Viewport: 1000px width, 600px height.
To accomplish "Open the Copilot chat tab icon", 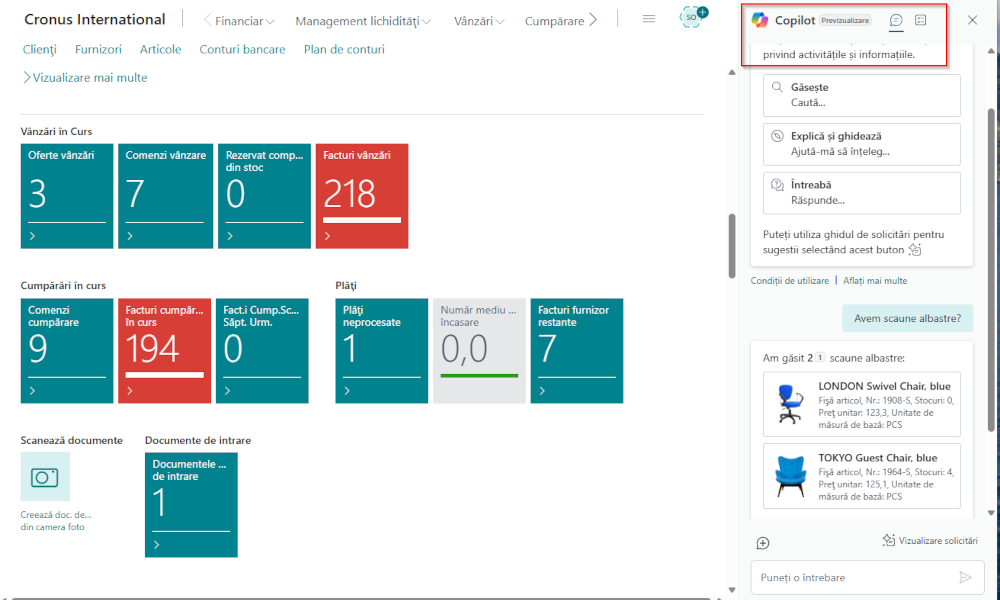I will click(x=896, y=20).
